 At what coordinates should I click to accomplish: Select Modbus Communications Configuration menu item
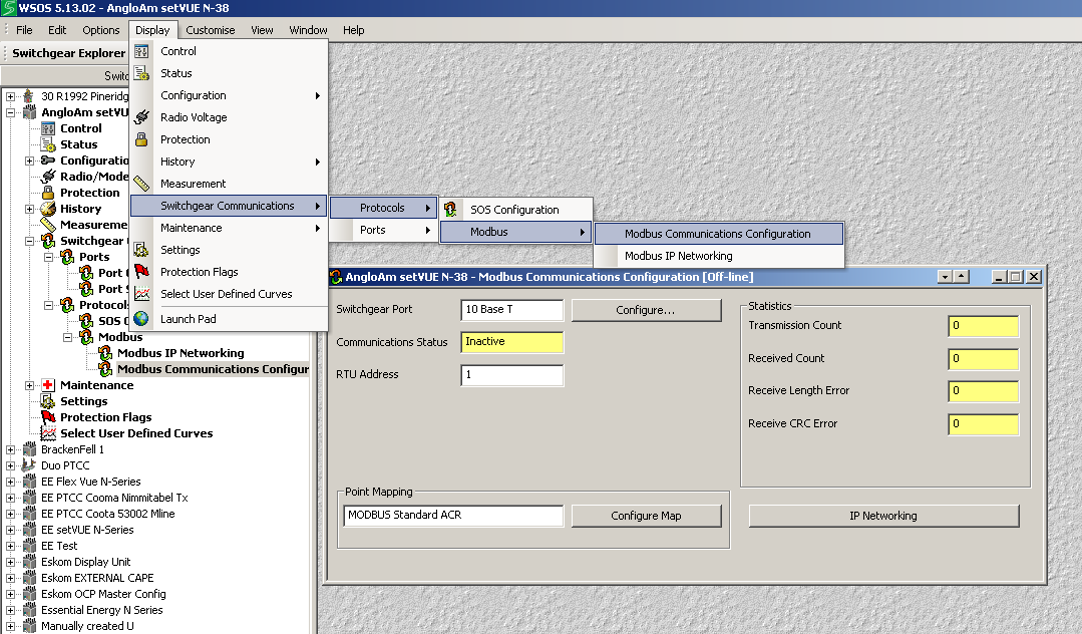pos(718,234)
